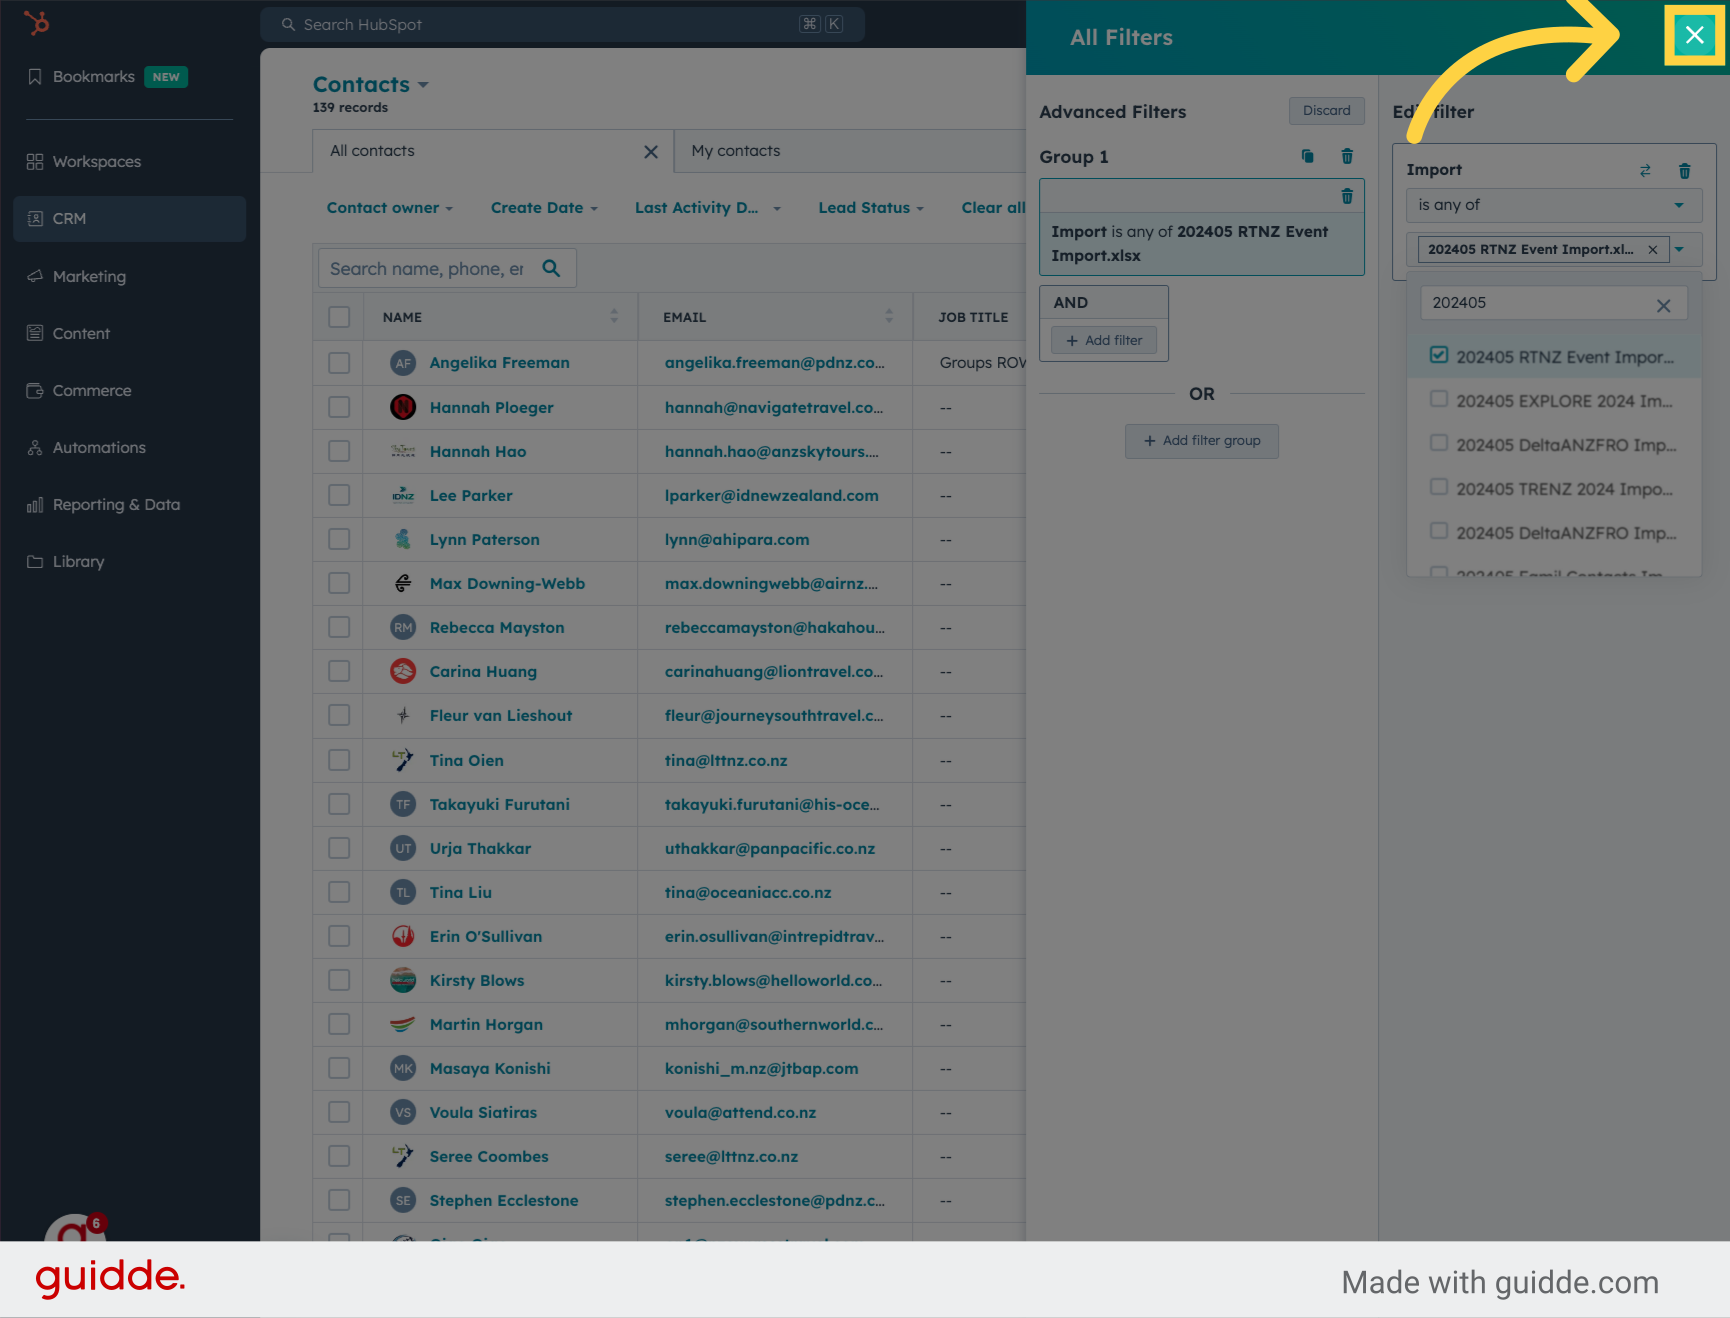1730x1318 pixels.
Task: Expand the import values dropdown arrow
Action: click(1680, 250)
